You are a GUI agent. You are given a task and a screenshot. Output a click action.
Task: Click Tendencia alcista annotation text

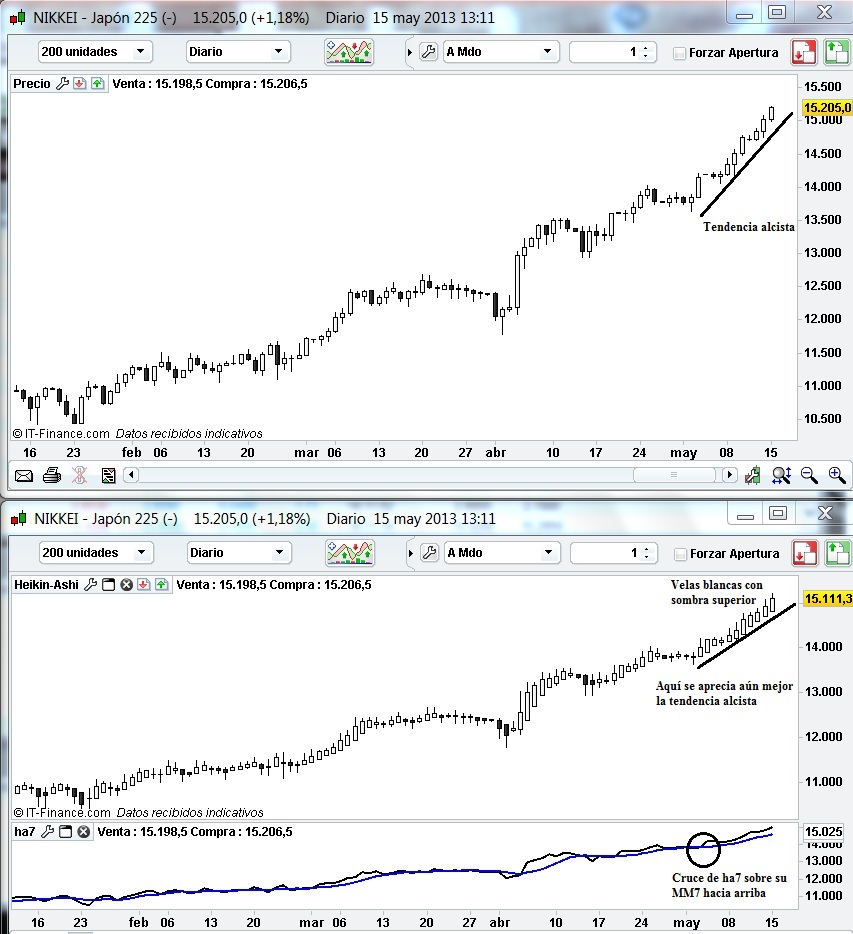coord(749,227)
